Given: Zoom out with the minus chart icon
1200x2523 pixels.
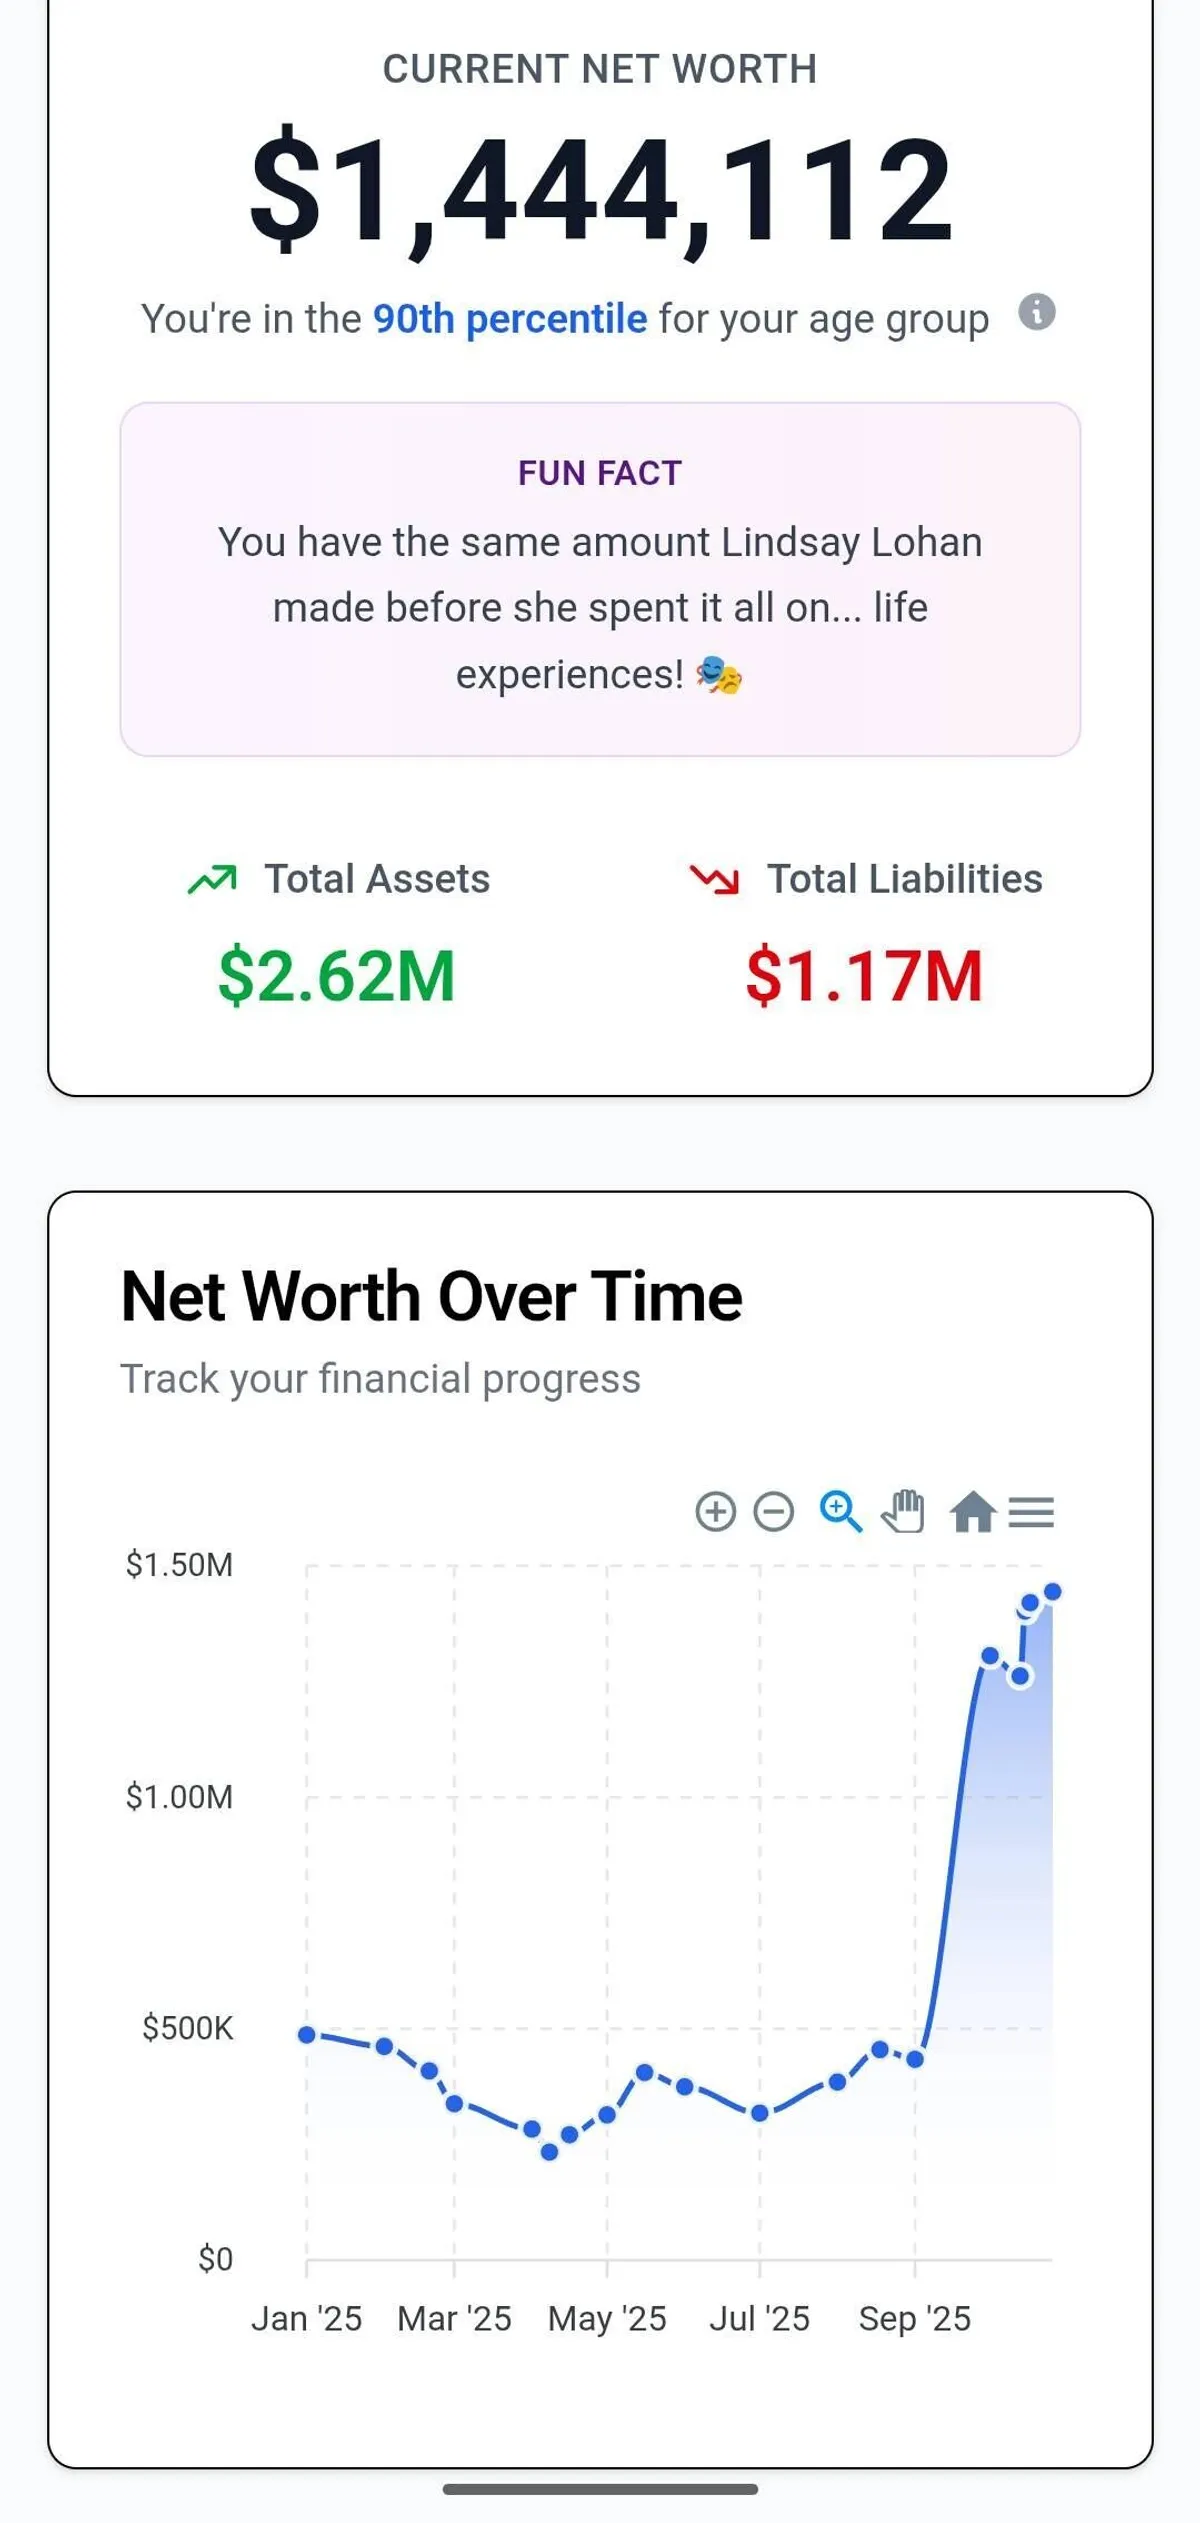Looking at the screenshot, I should click(x=773, y=1511).
